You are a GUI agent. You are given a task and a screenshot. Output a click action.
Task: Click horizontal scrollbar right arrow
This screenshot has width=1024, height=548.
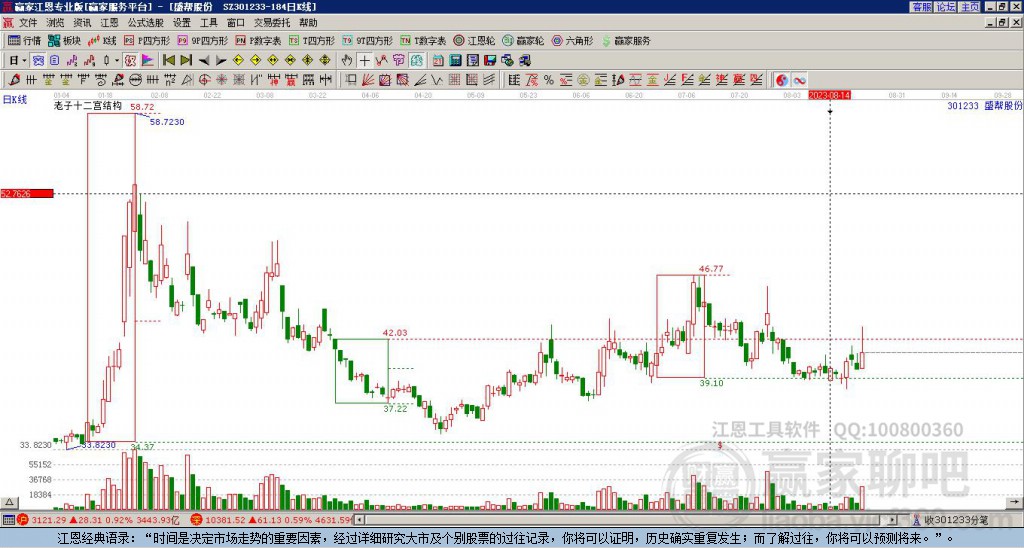892,520
